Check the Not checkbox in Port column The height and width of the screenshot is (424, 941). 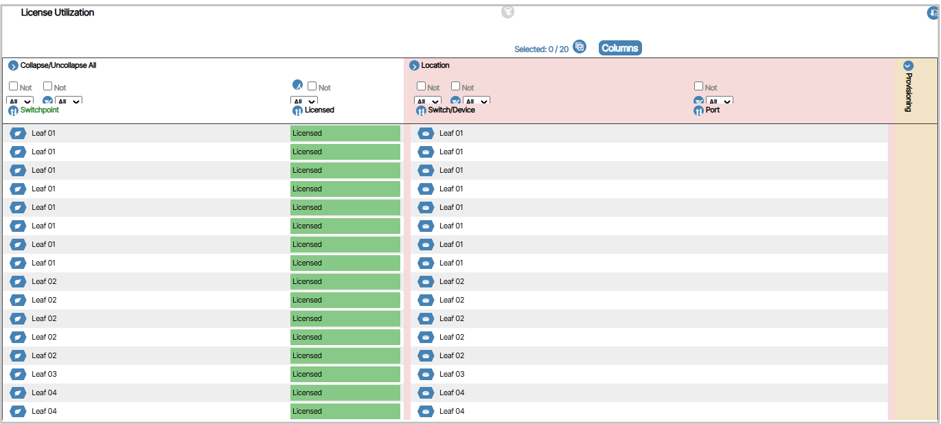click(x=699, y=87)
